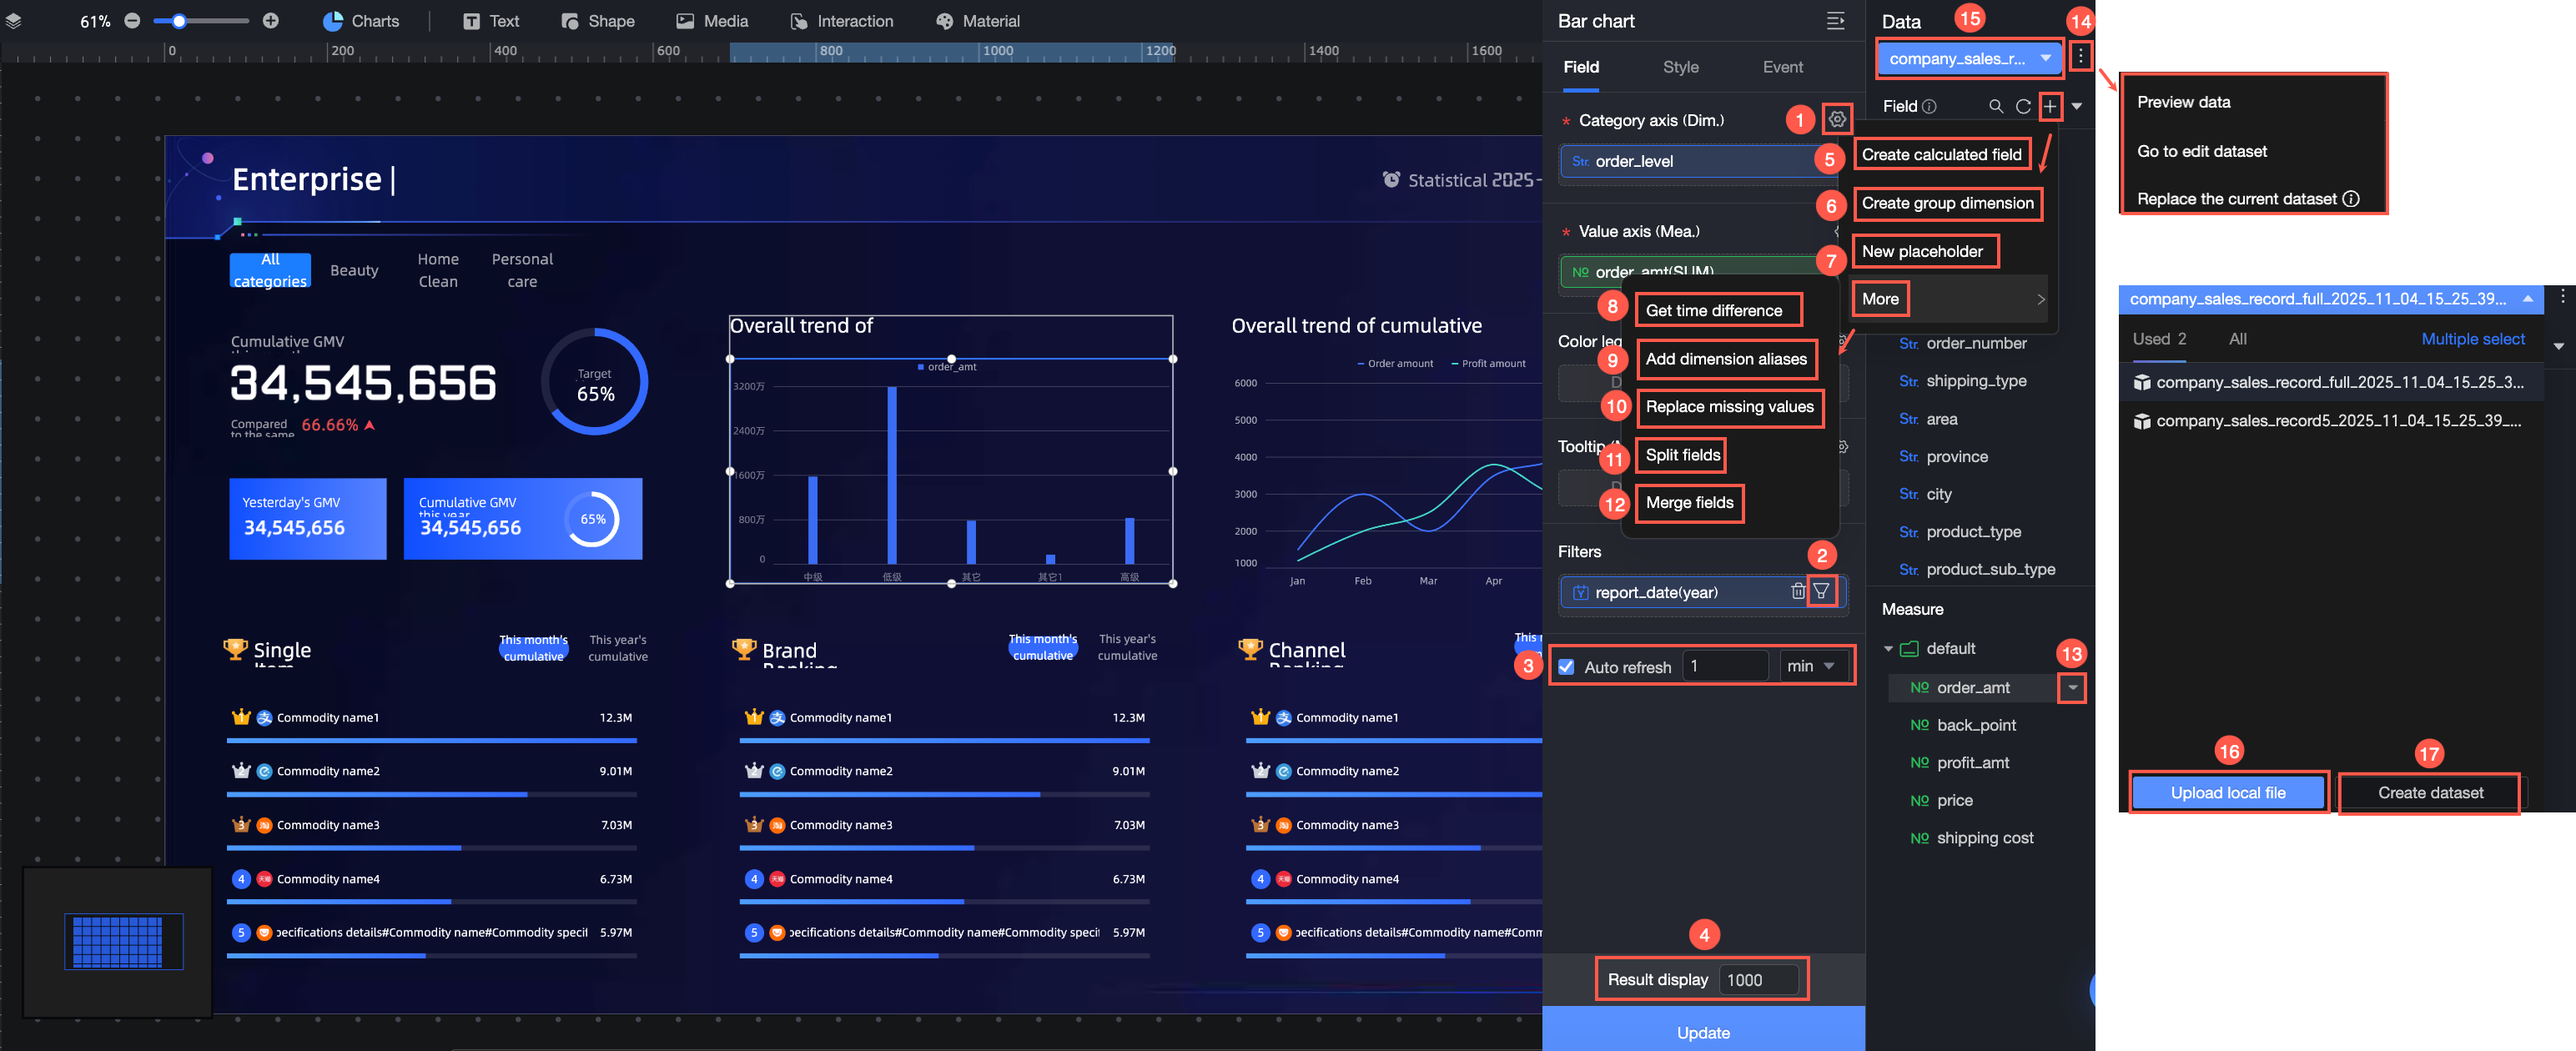Enable Multiple select in dataset list
The image size is (2576, 1051).
click(2472, 339)
